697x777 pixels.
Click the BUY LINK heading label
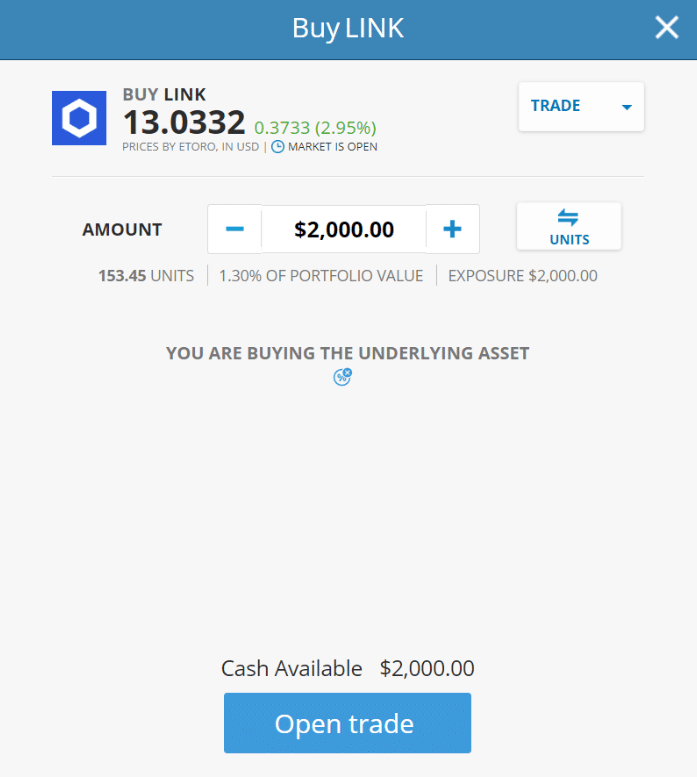tap(164, 94)
